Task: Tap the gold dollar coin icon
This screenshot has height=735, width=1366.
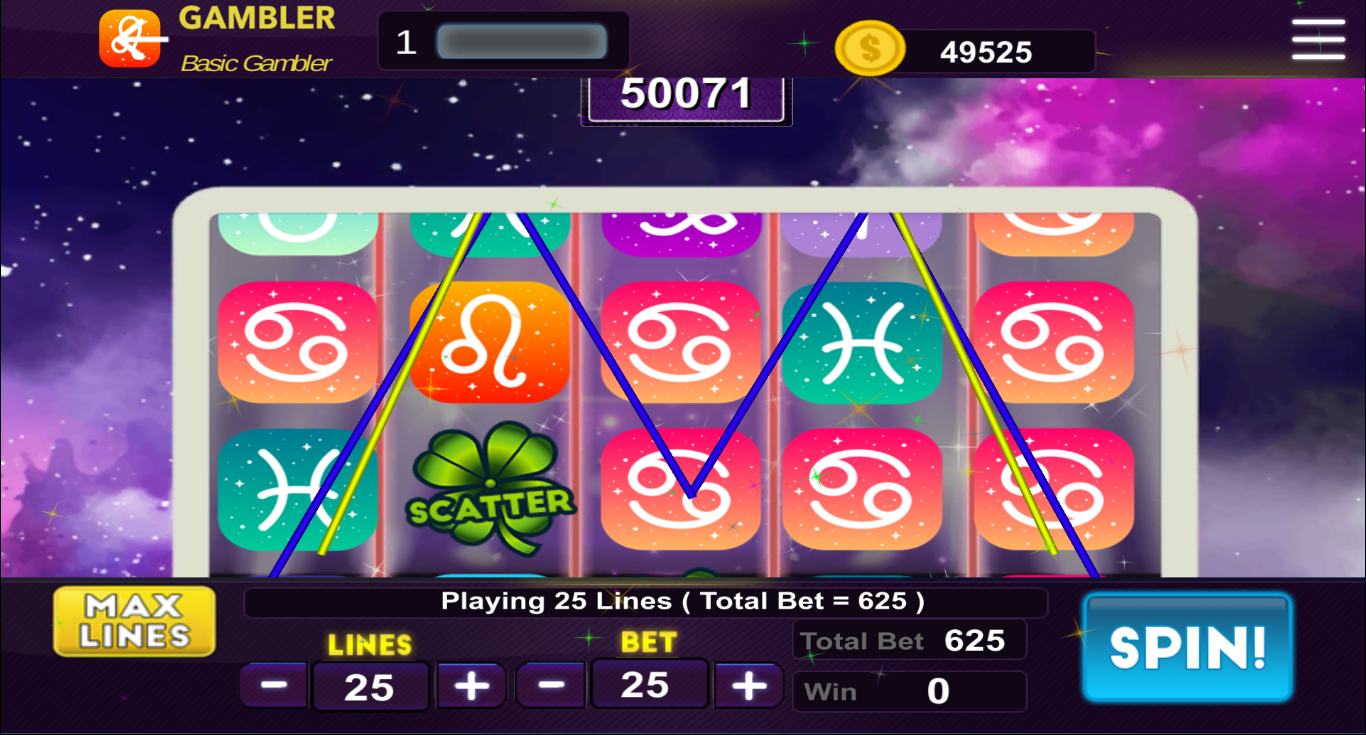Action: click(870, 49)
